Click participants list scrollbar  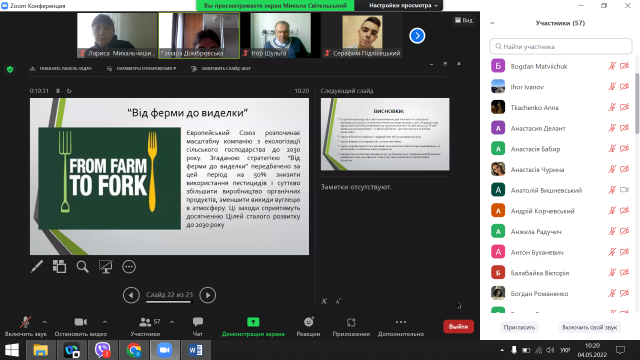coord(637,104)
